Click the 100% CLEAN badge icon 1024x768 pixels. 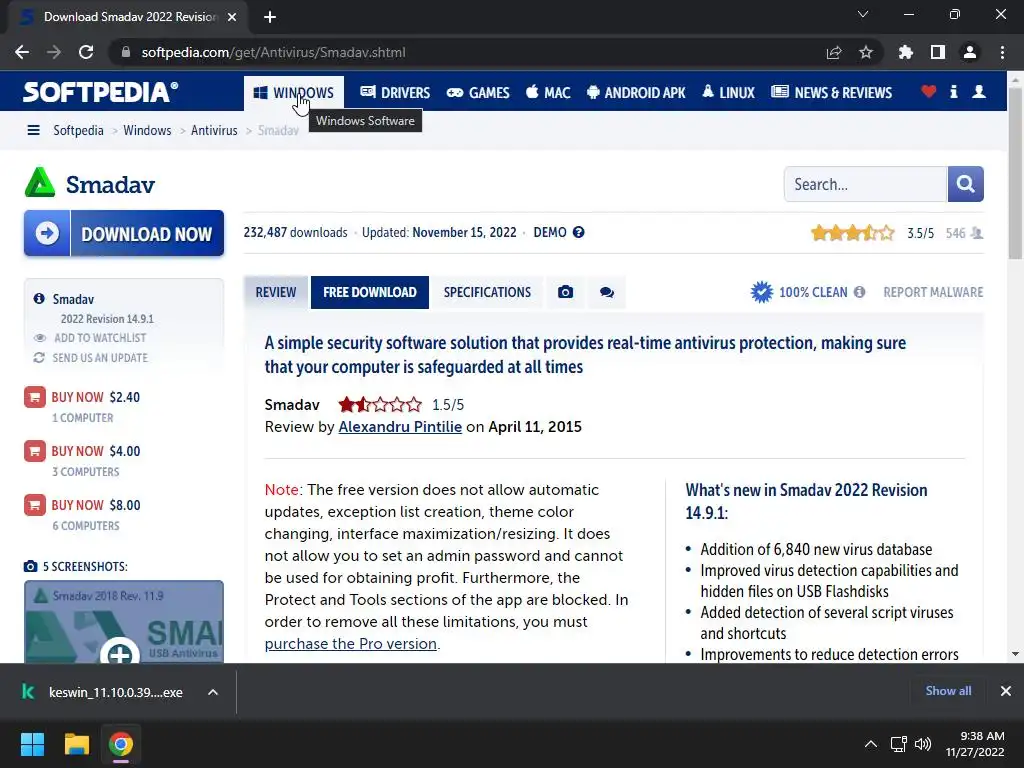761,292
